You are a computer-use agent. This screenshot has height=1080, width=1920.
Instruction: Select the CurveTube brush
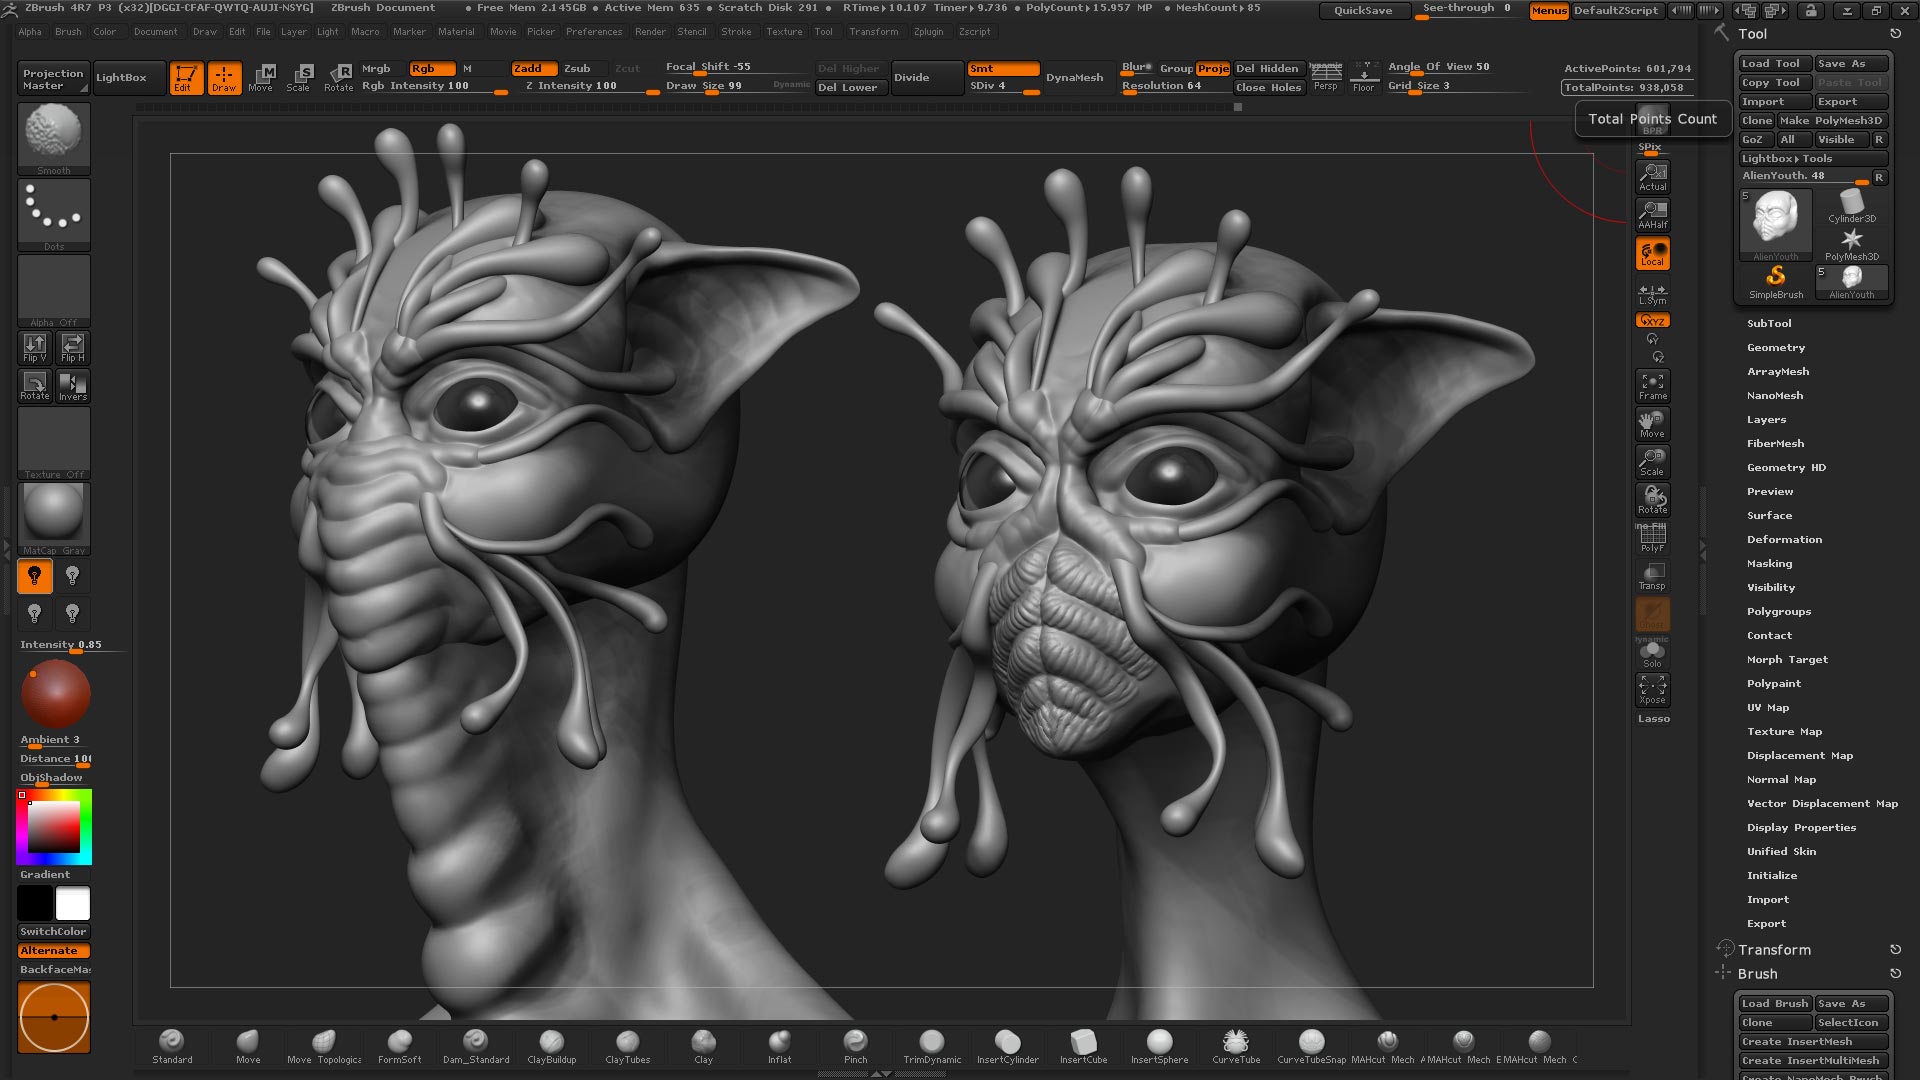1236,1046
